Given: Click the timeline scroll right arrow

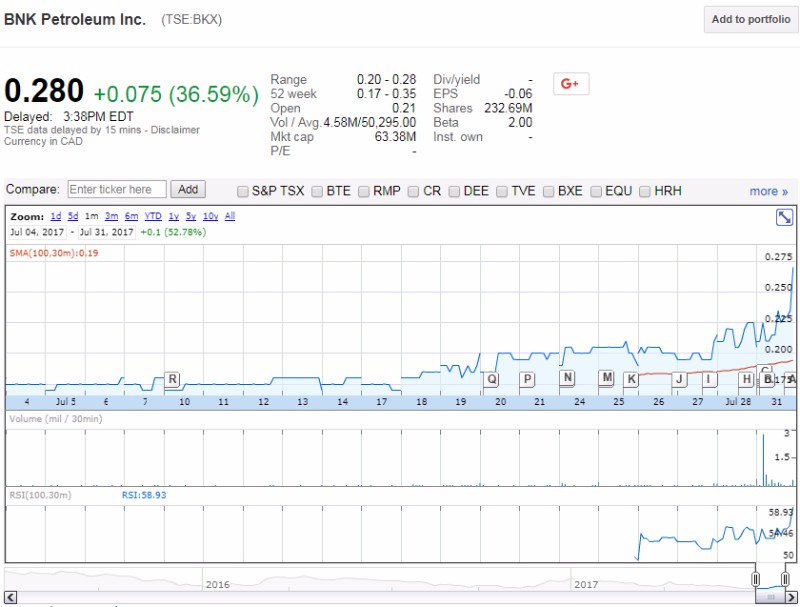Looking at the screenshot, I should (x=791, y=597).
